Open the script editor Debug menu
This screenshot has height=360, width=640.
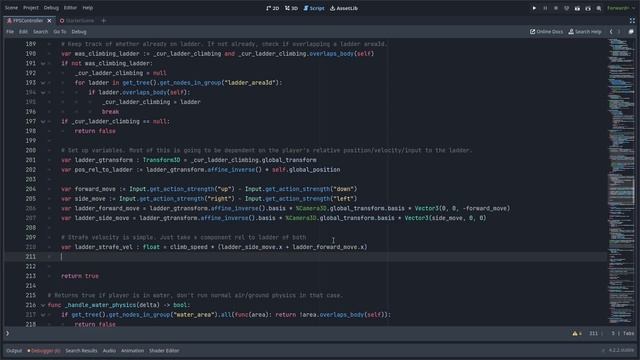pos(79,31)
